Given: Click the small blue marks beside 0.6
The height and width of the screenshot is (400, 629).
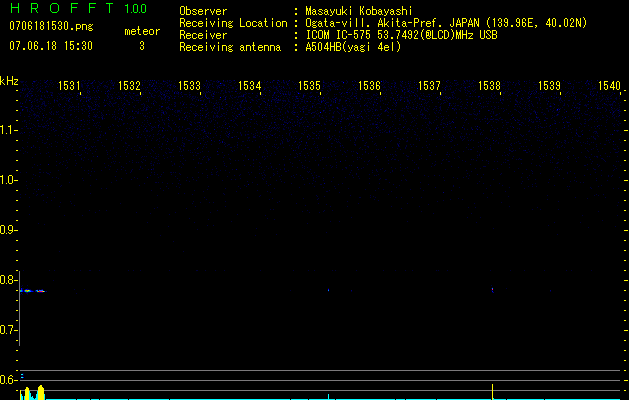Looking at the screenshot, I should [22, 376].
